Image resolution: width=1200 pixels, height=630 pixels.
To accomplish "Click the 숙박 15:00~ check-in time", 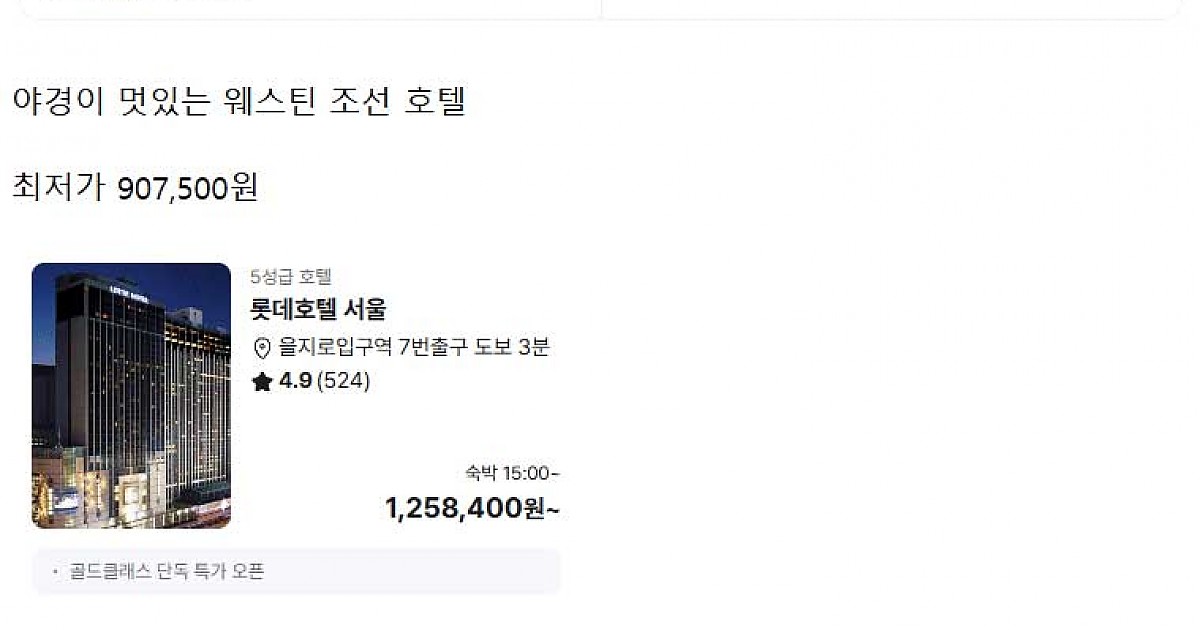I will pyautogui.click(x=512, y=473).
